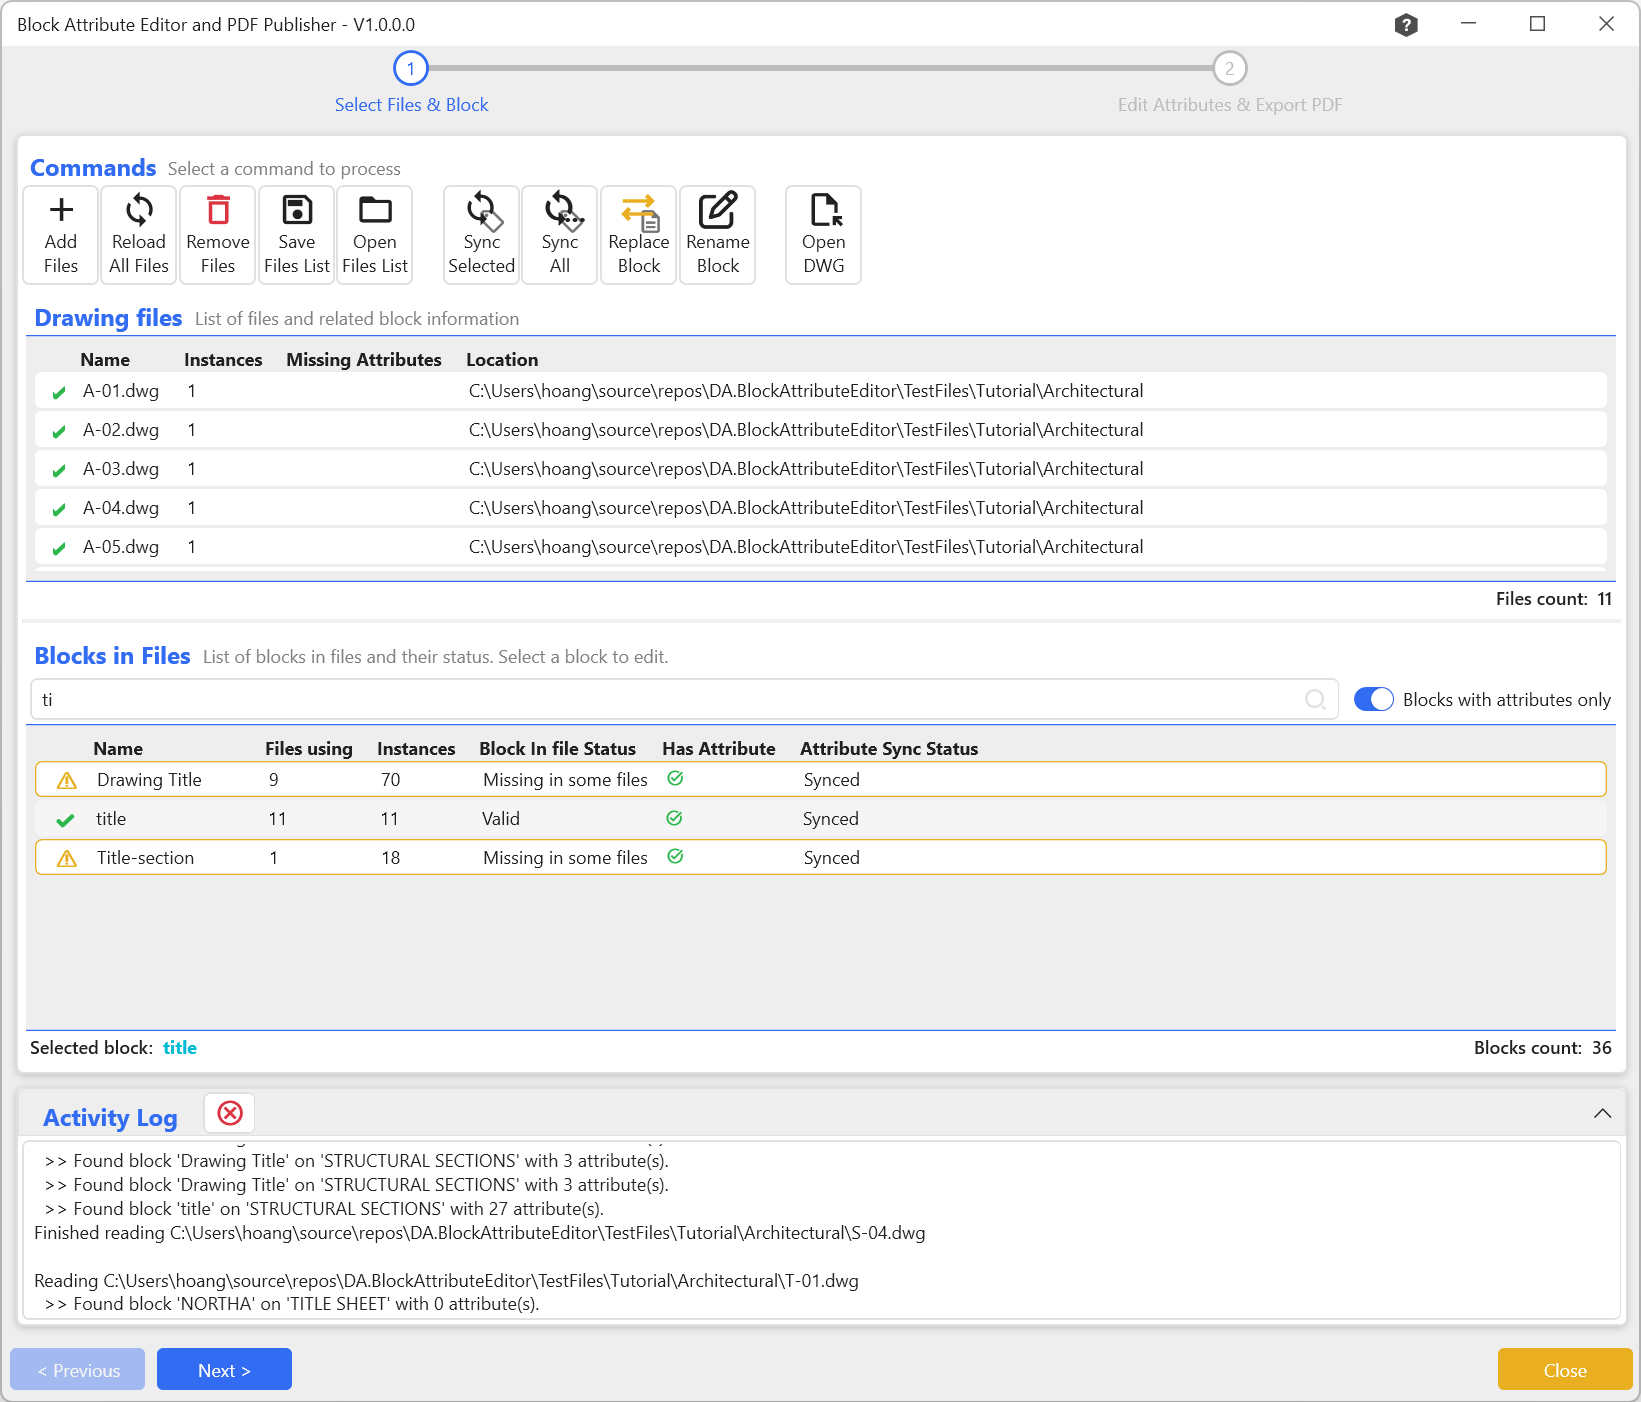This screenshot has height=1402, width=1641.
Task: Select the A-04.dwg file row
Action: point(820,508)
